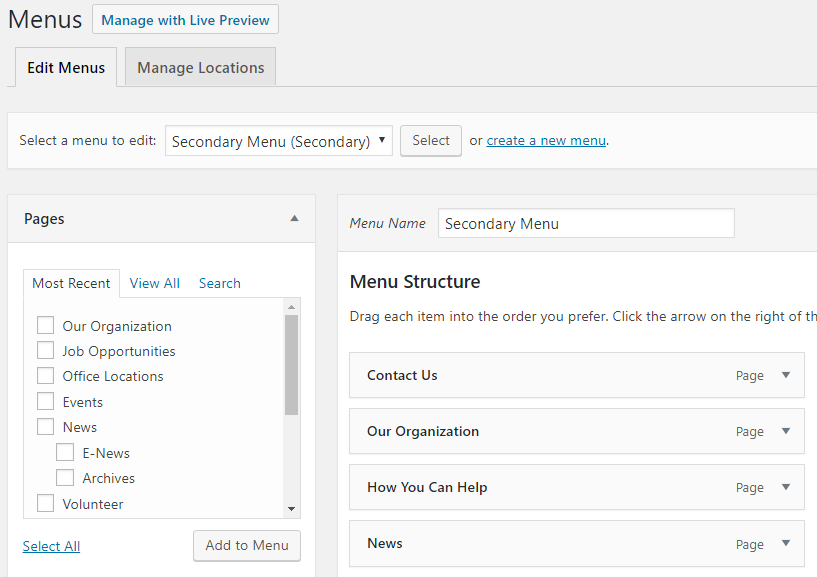
Task: Check the Our Organization page checkbox
Action: 45,325
